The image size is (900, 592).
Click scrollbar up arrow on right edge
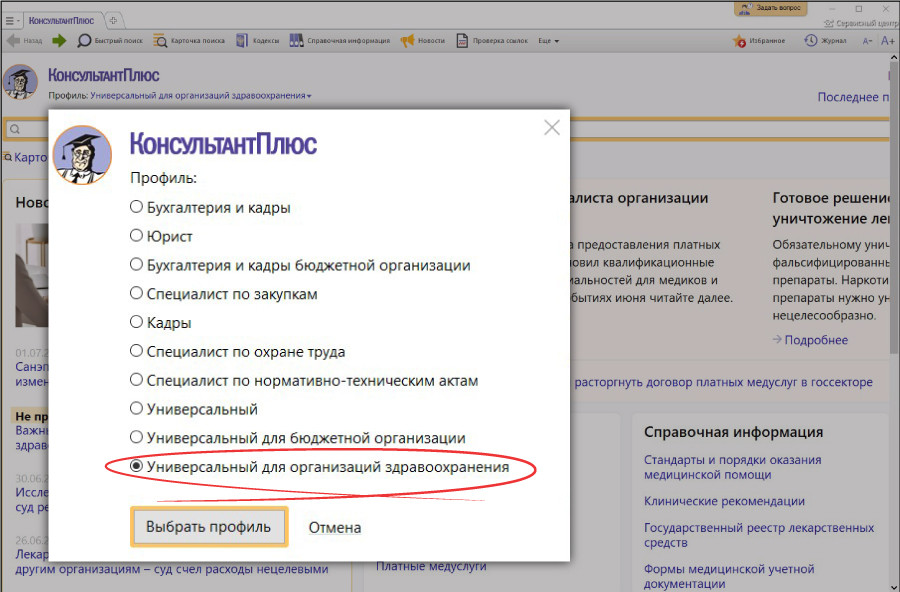(894, 58)
